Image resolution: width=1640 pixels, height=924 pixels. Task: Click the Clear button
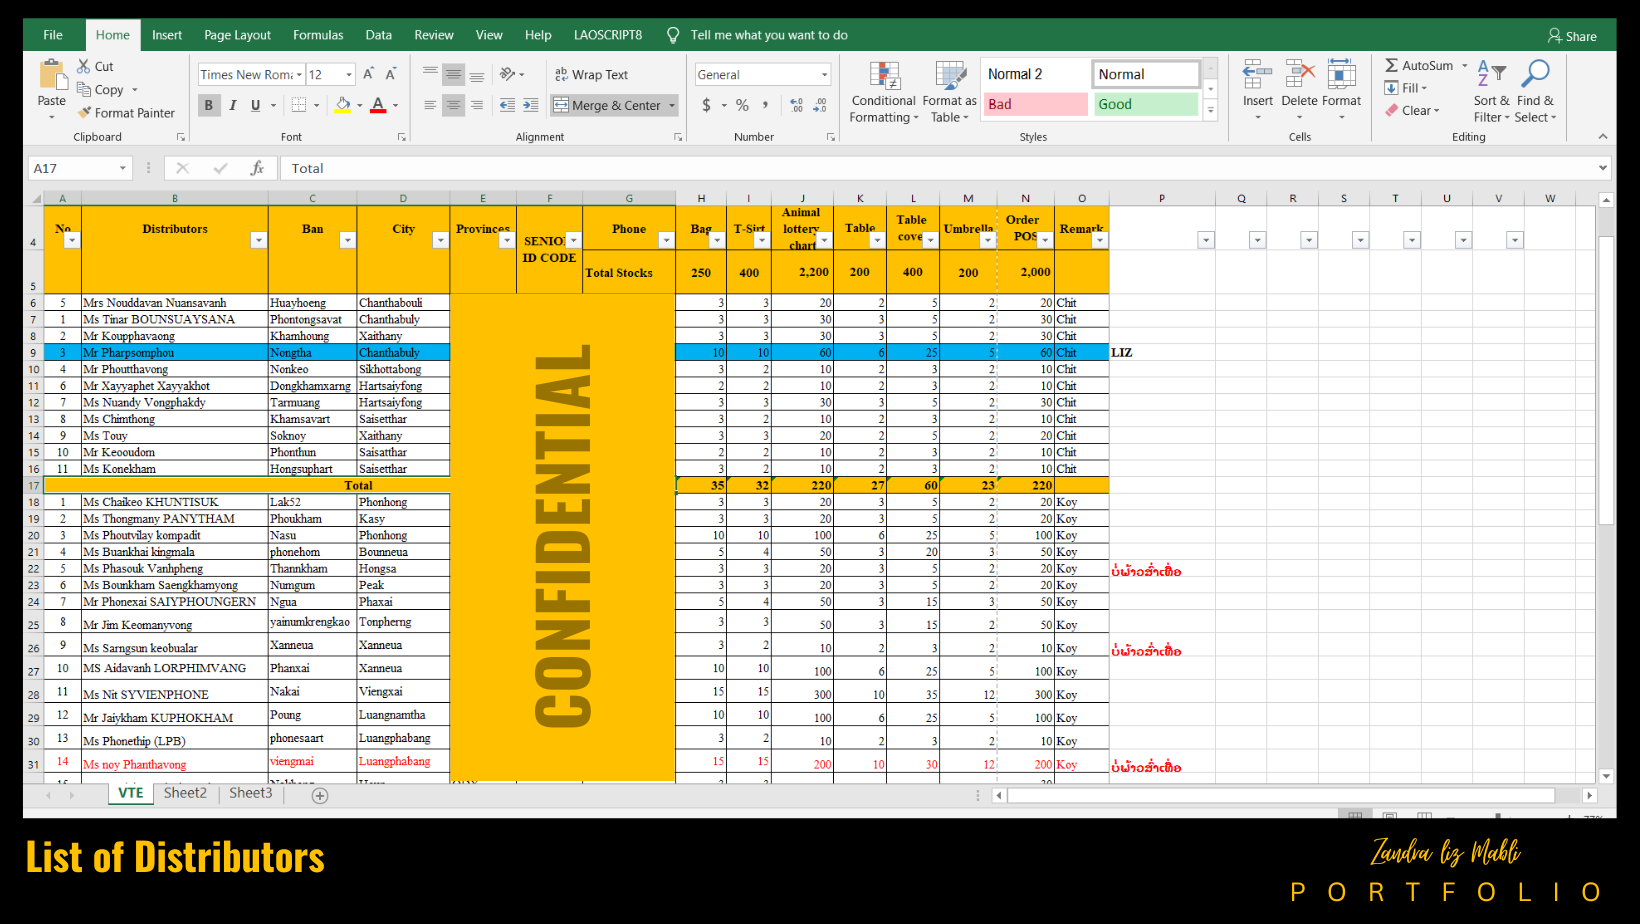tap(1412, 111)
